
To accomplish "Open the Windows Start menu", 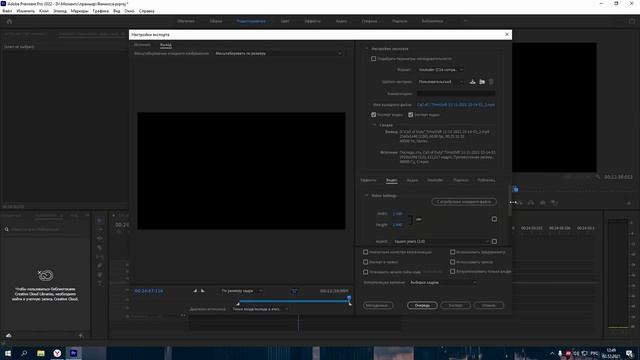I will coord(8,353).
